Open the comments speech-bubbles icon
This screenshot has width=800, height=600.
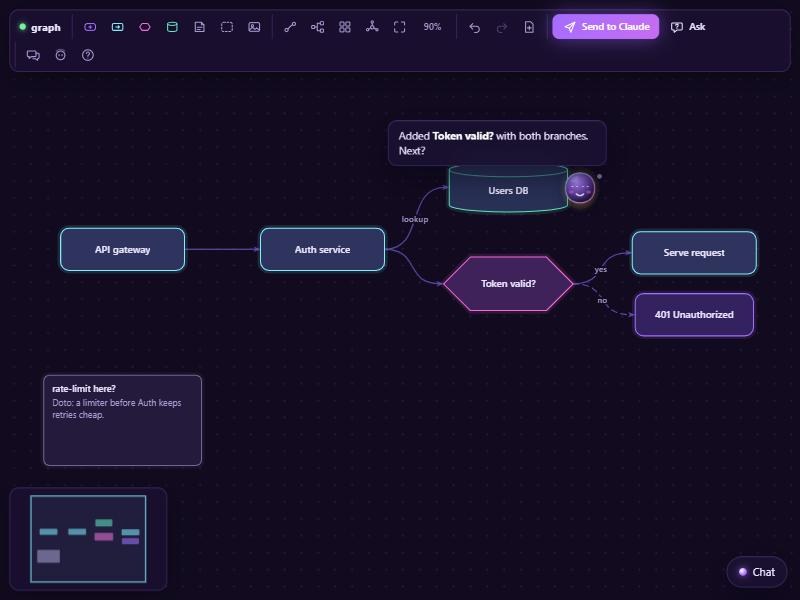tap(33, 55)
